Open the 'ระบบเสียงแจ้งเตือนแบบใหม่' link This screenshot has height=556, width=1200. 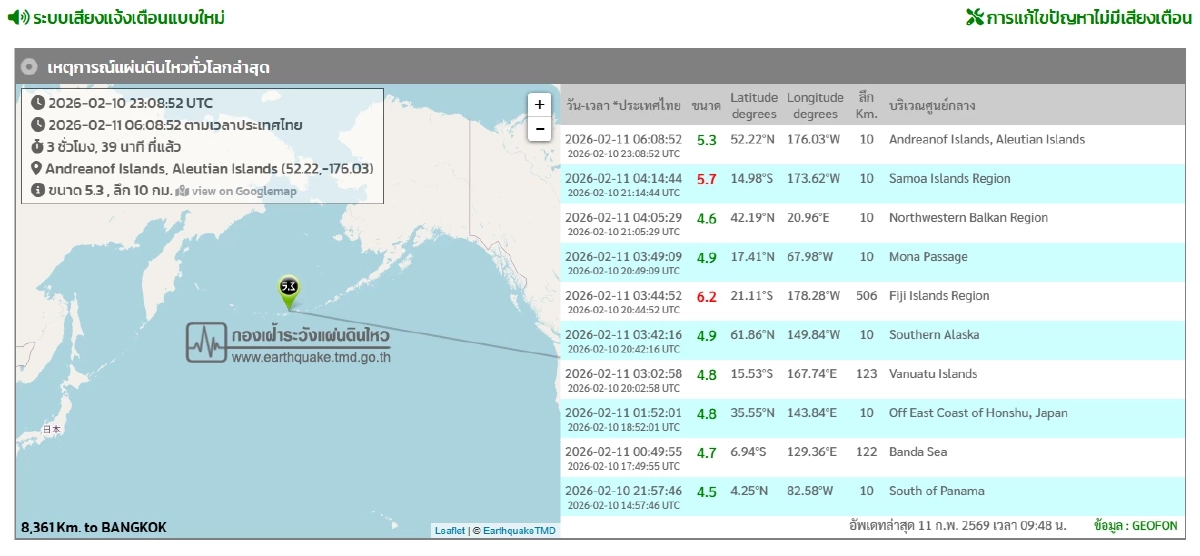pos(128,18)
